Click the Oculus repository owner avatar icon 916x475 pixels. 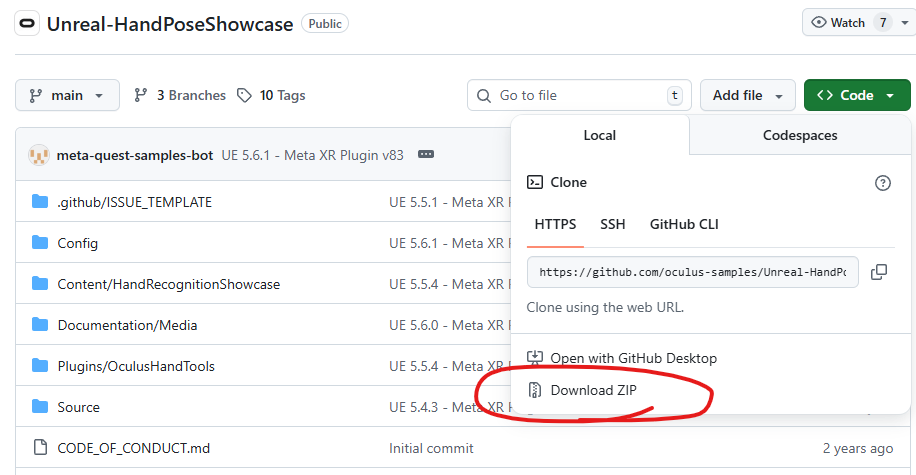coord(27,23)
